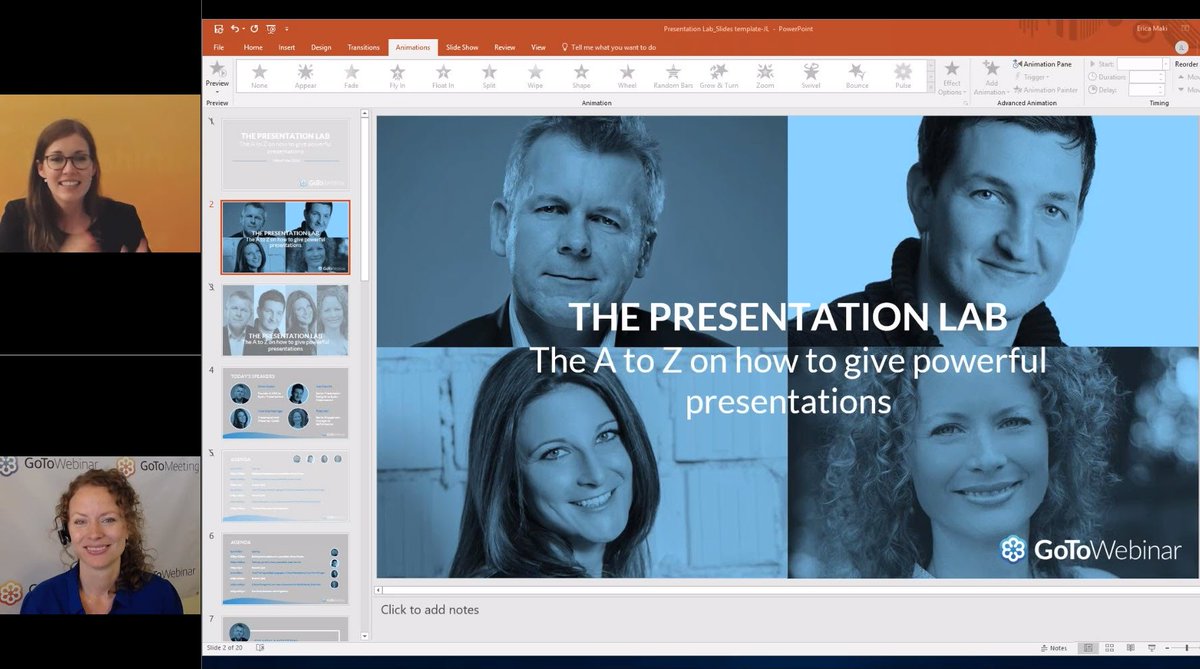Apply the Bounce animation effect
The image size is (1200, 669).
tap(857, 76)
